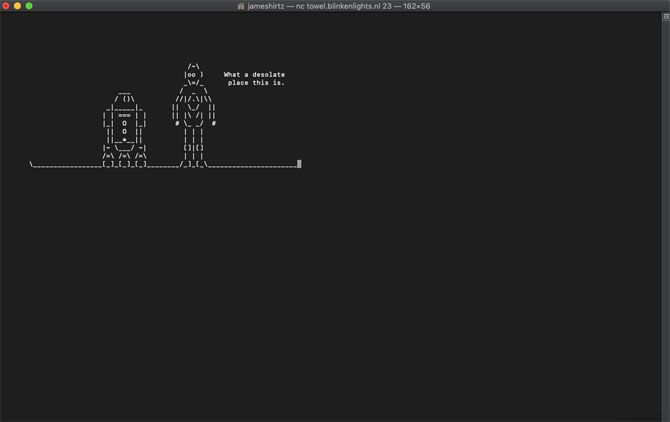Click C-3PO's left hand '#' symbol
The image size is (670, 422).
pos(177,123)
